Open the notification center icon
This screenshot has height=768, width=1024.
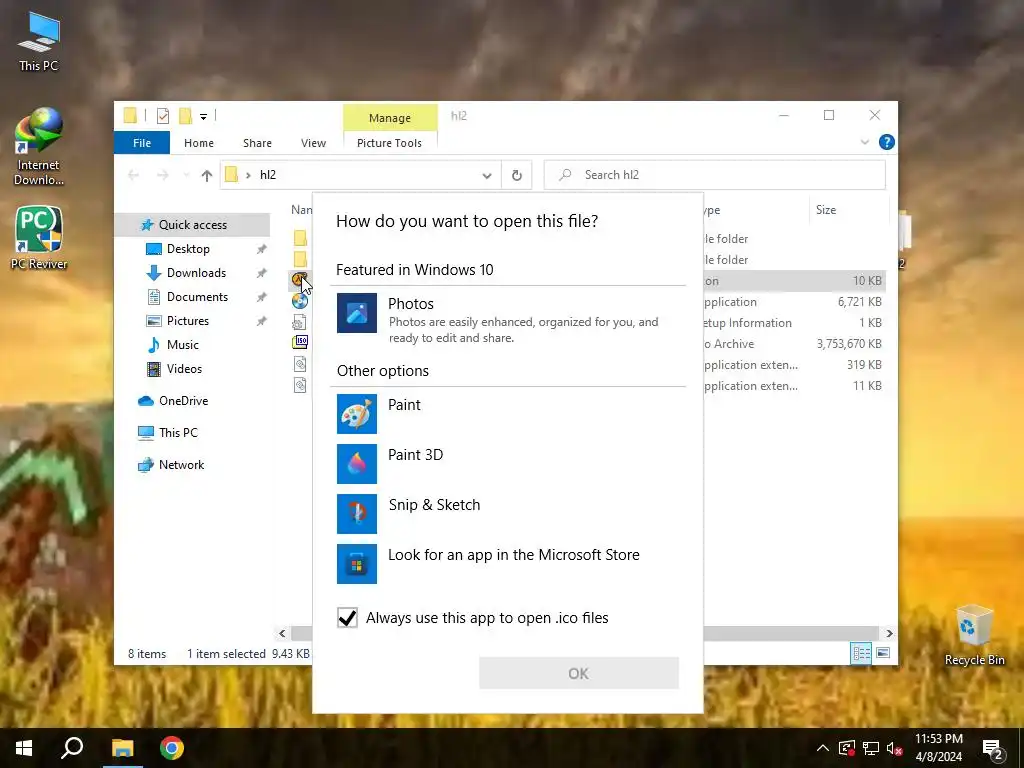[993, 748]
